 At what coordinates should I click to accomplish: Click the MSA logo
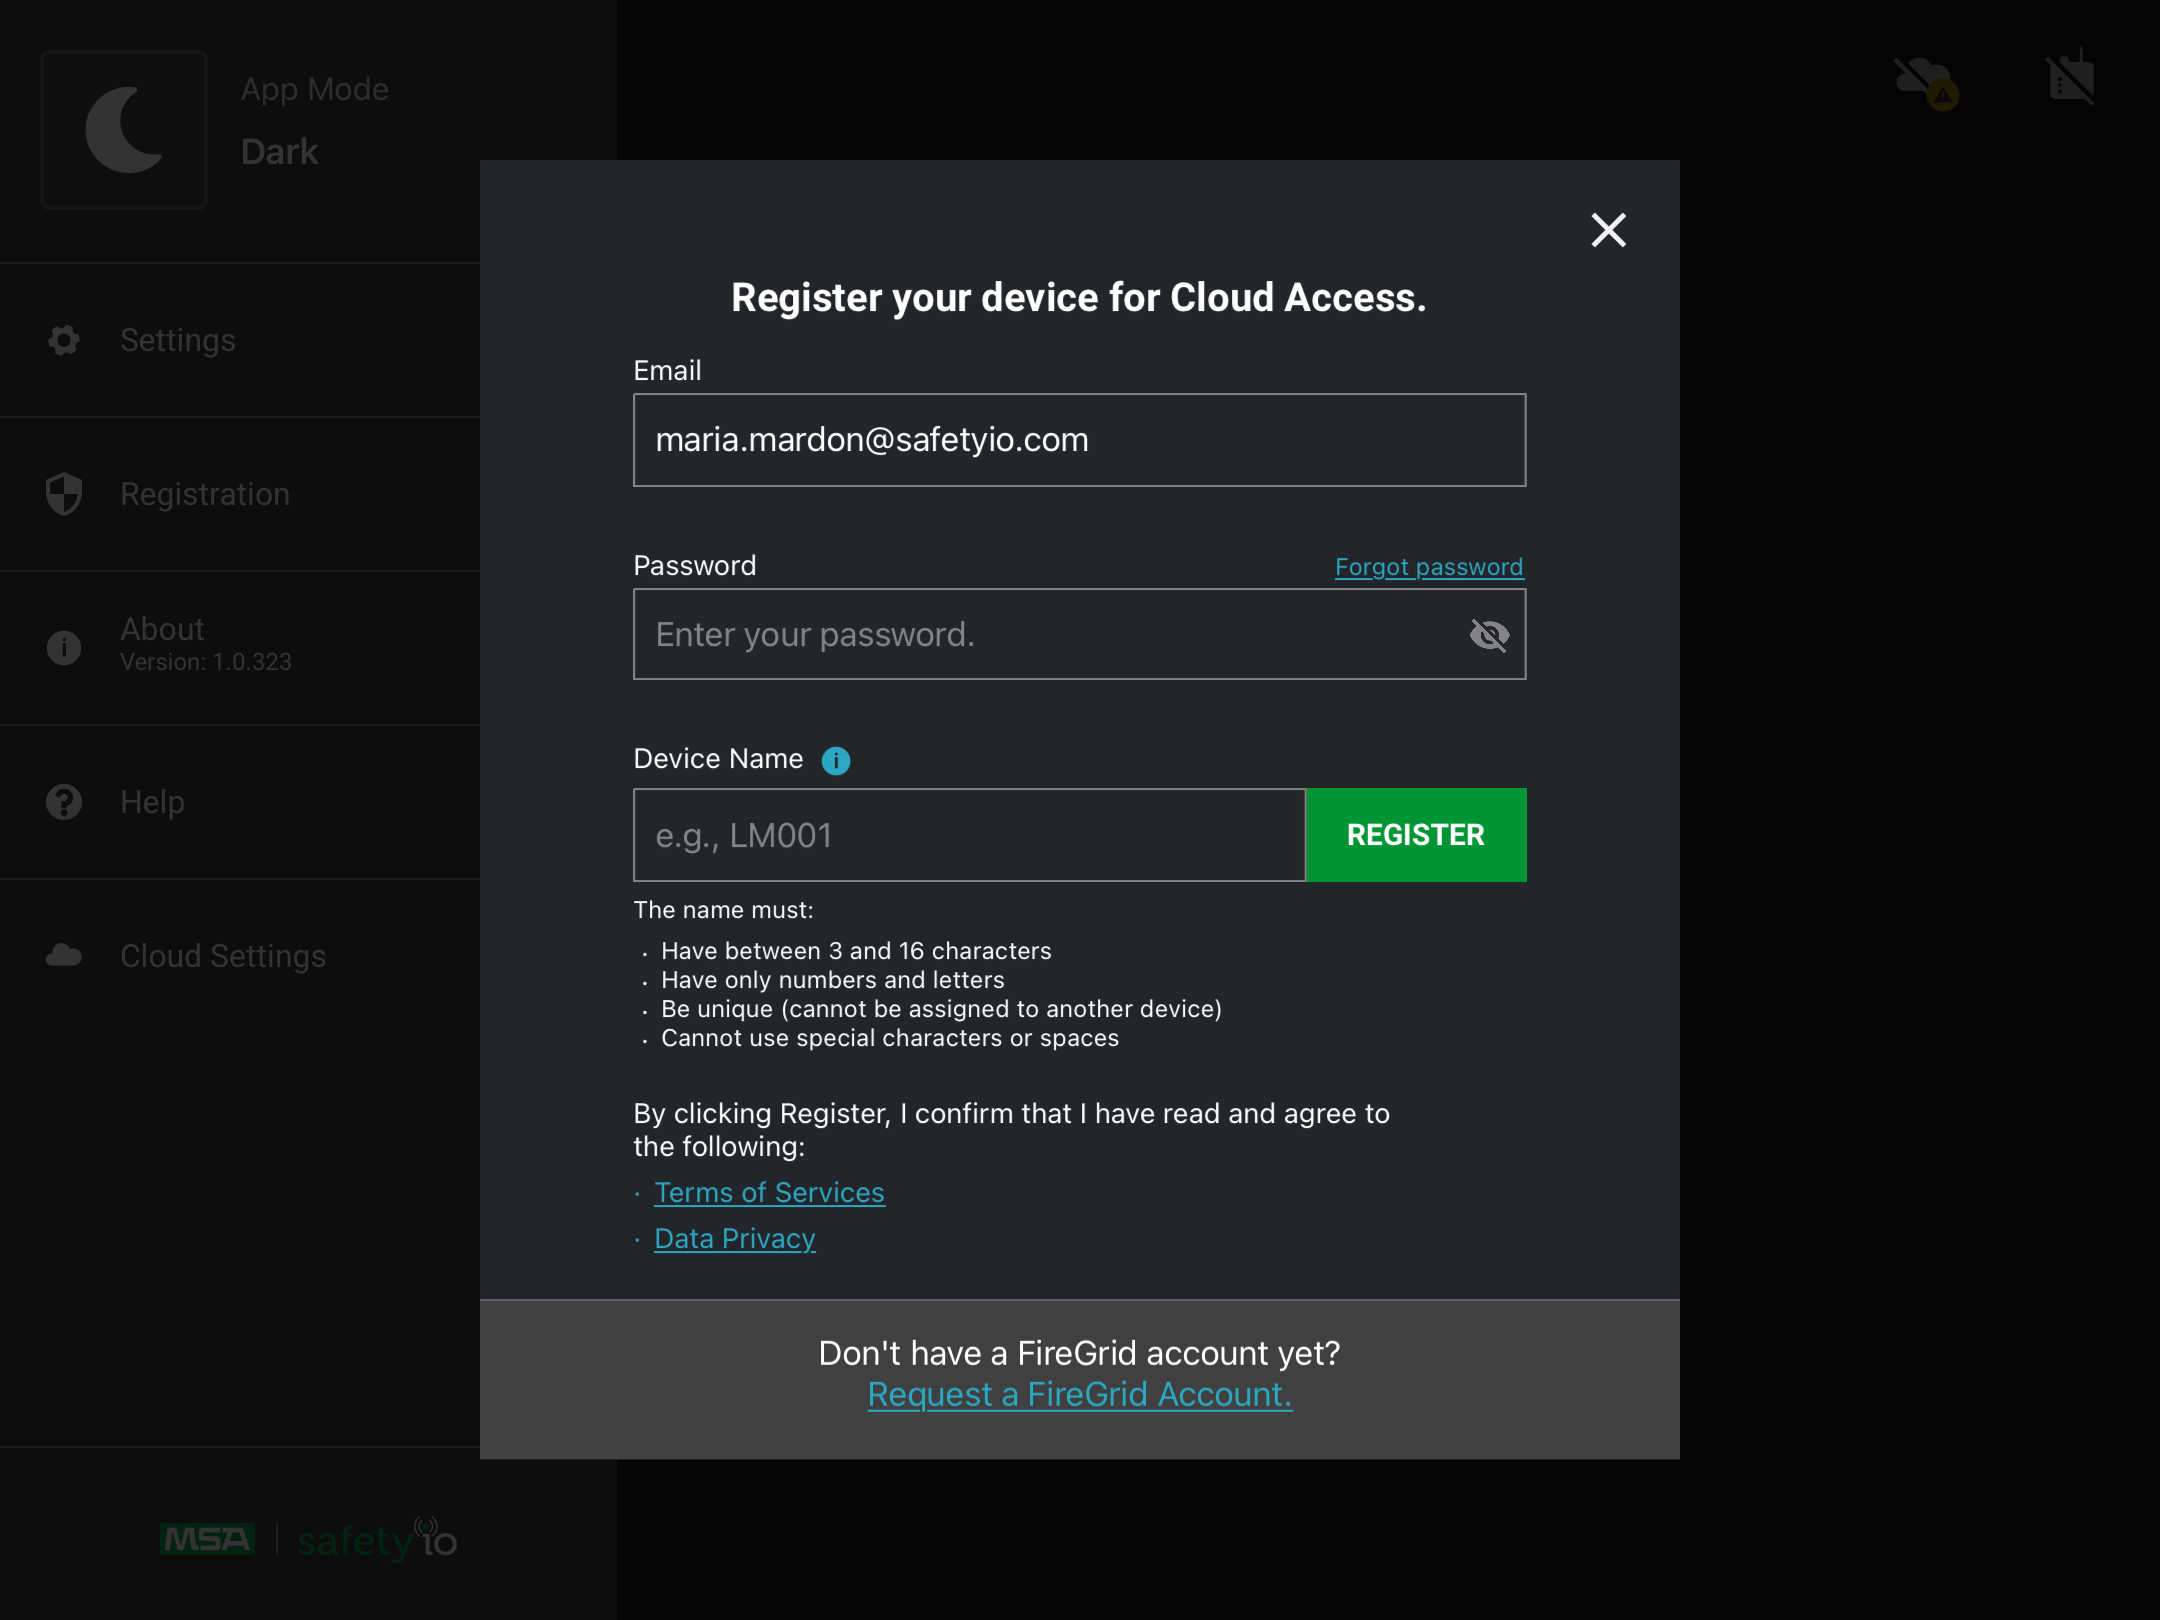tap(207, 1540)
